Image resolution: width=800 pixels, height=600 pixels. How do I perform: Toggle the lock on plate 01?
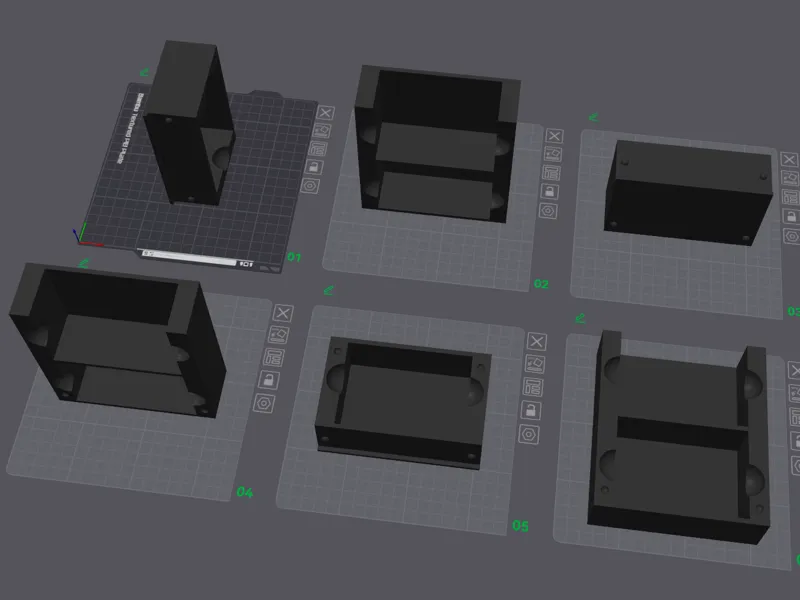tap(314, 167)
